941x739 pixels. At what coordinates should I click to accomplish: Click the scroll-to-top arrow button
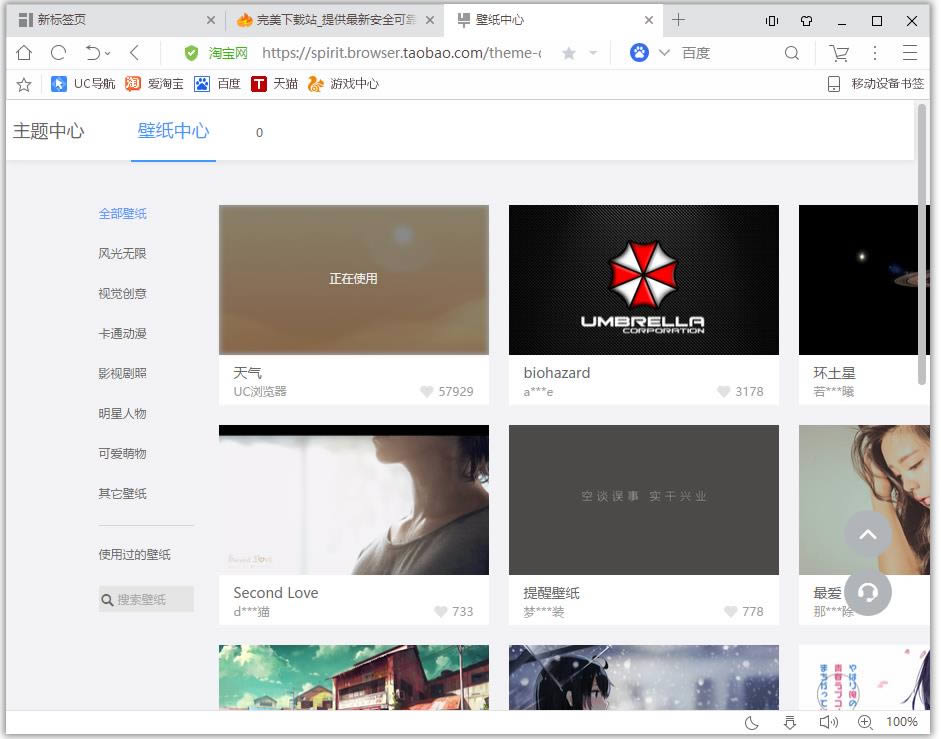pyautogui.click(x=867, y=534)
